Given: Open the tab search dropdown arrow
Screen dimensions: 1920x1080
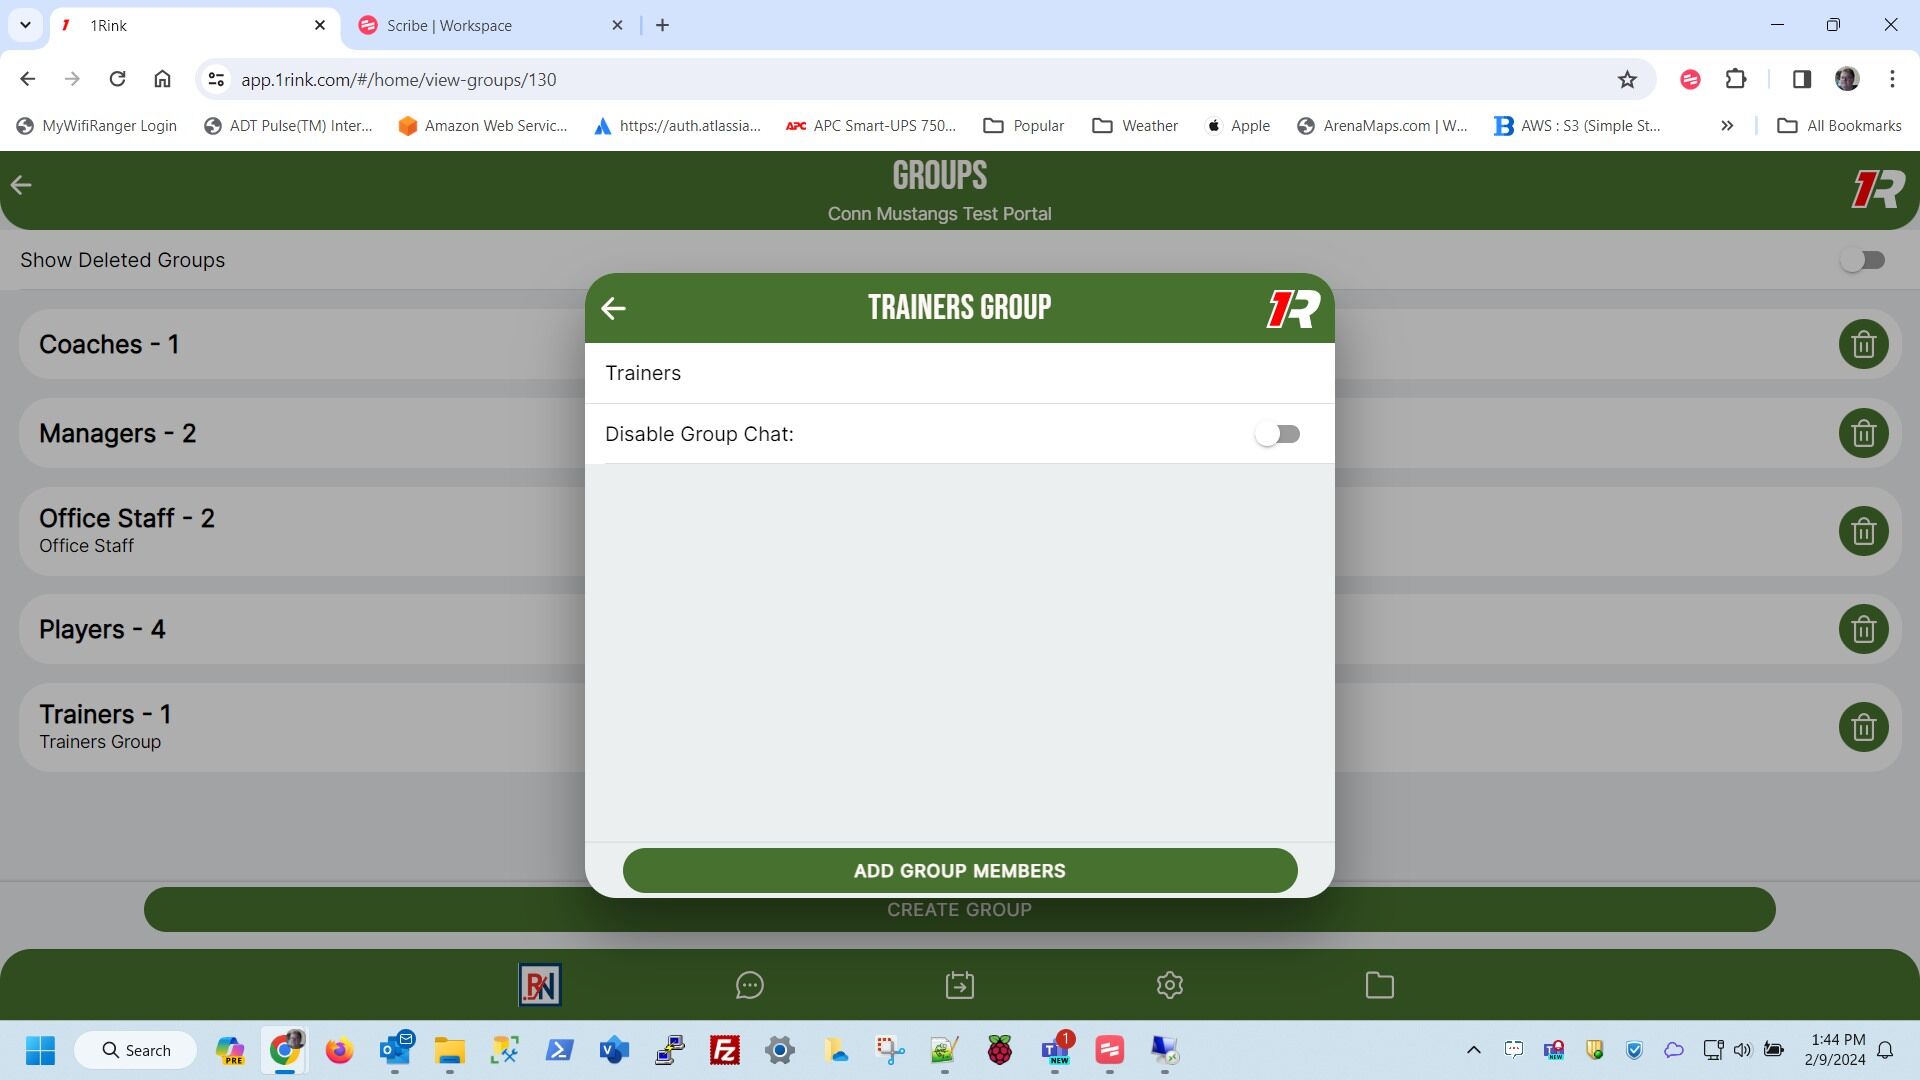Looking at the screenshot, I should click(x=25, y=25).
